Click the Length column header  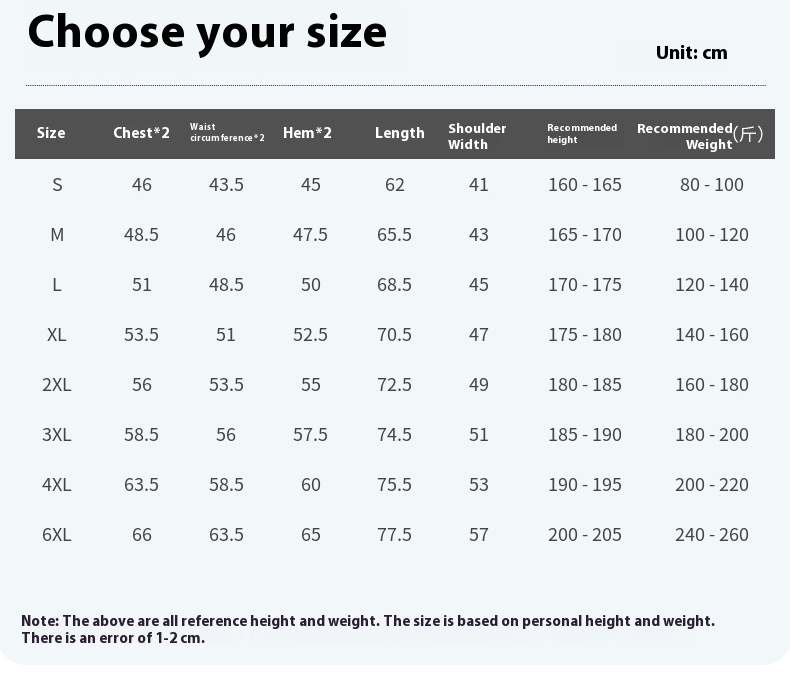pyautogui.click(x=399, y=133)
